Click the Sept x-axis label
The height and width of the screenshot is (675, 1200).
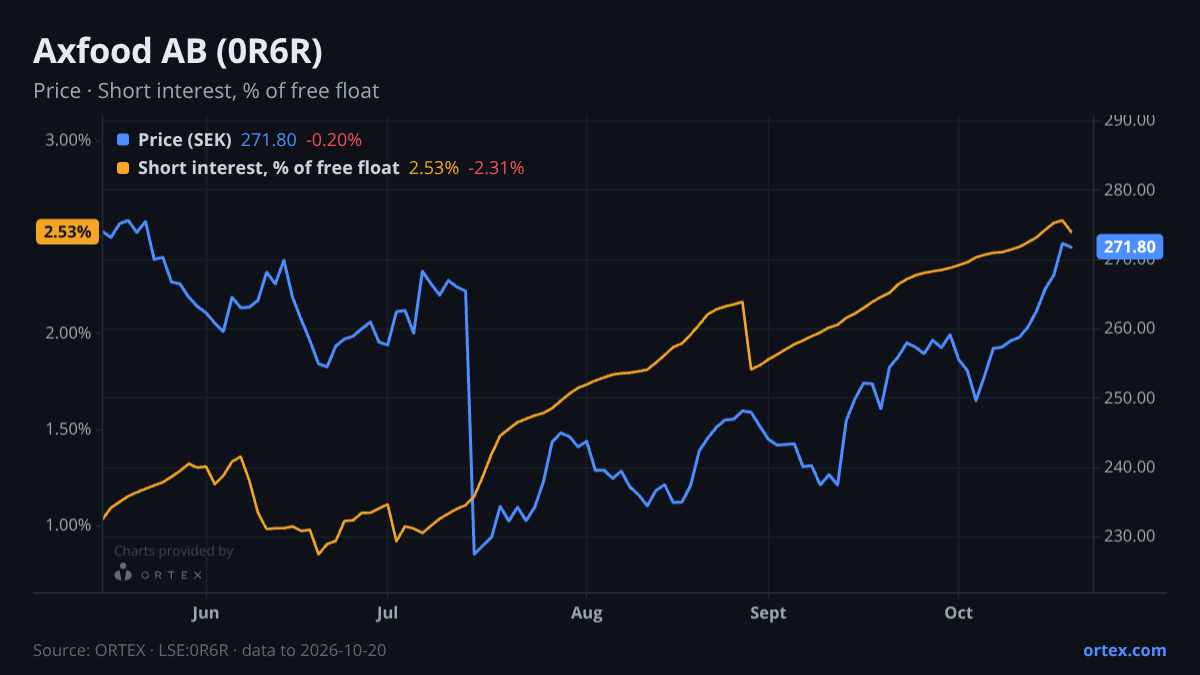pos(768,613)
